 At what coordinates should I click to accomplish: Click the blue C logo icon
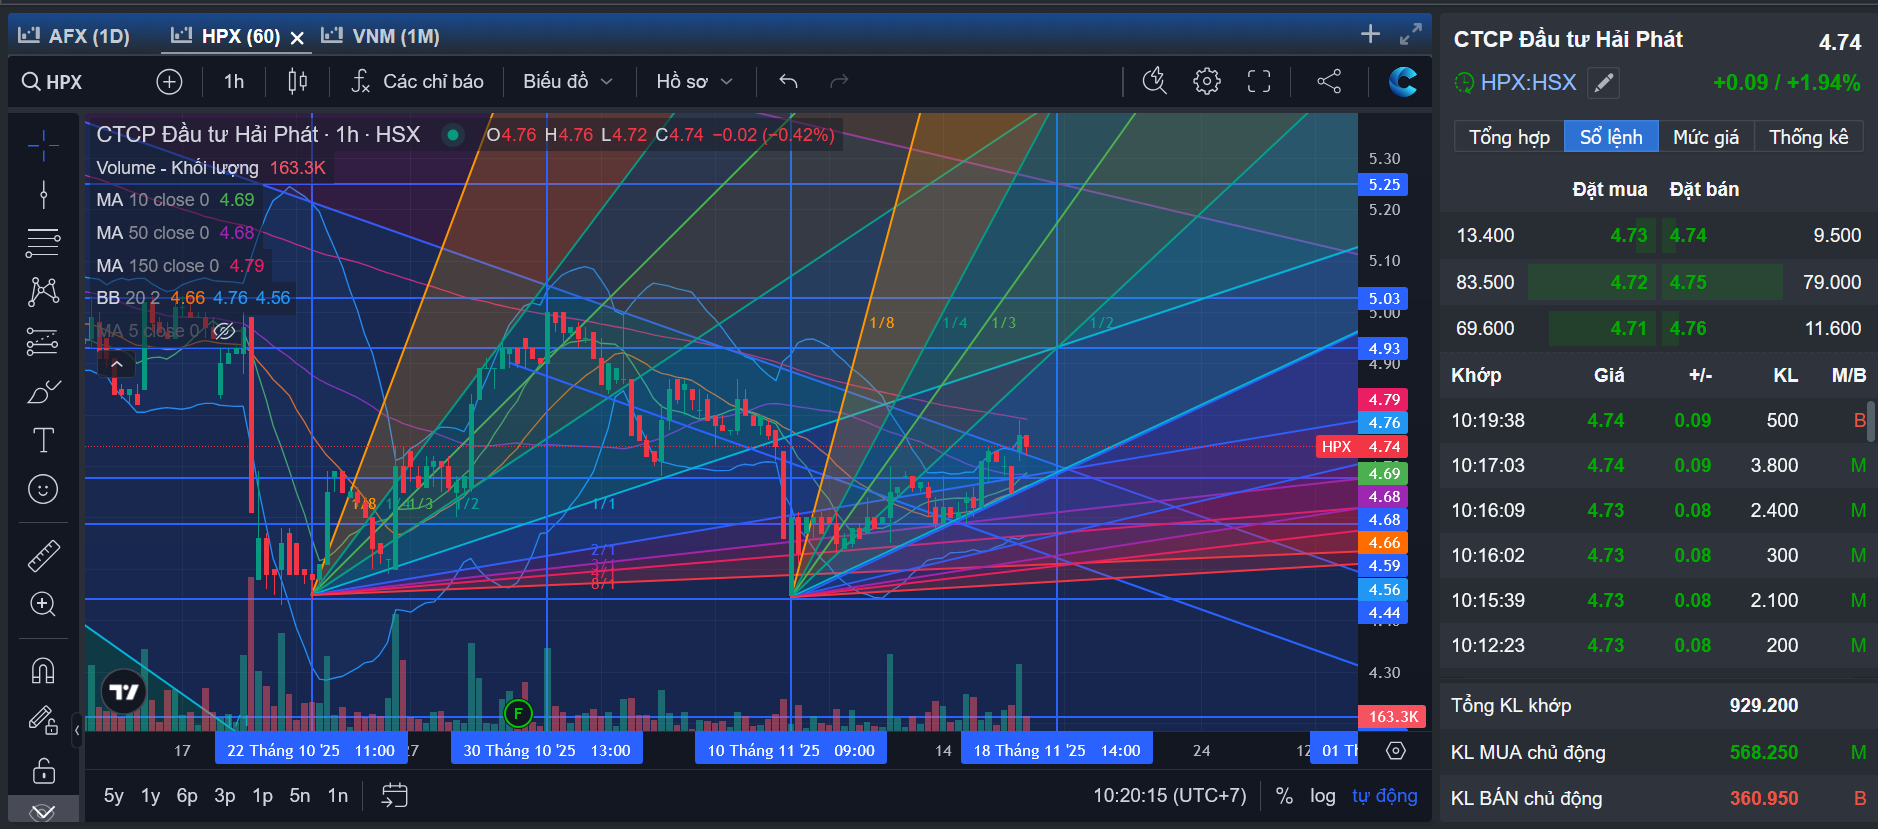1403,81
